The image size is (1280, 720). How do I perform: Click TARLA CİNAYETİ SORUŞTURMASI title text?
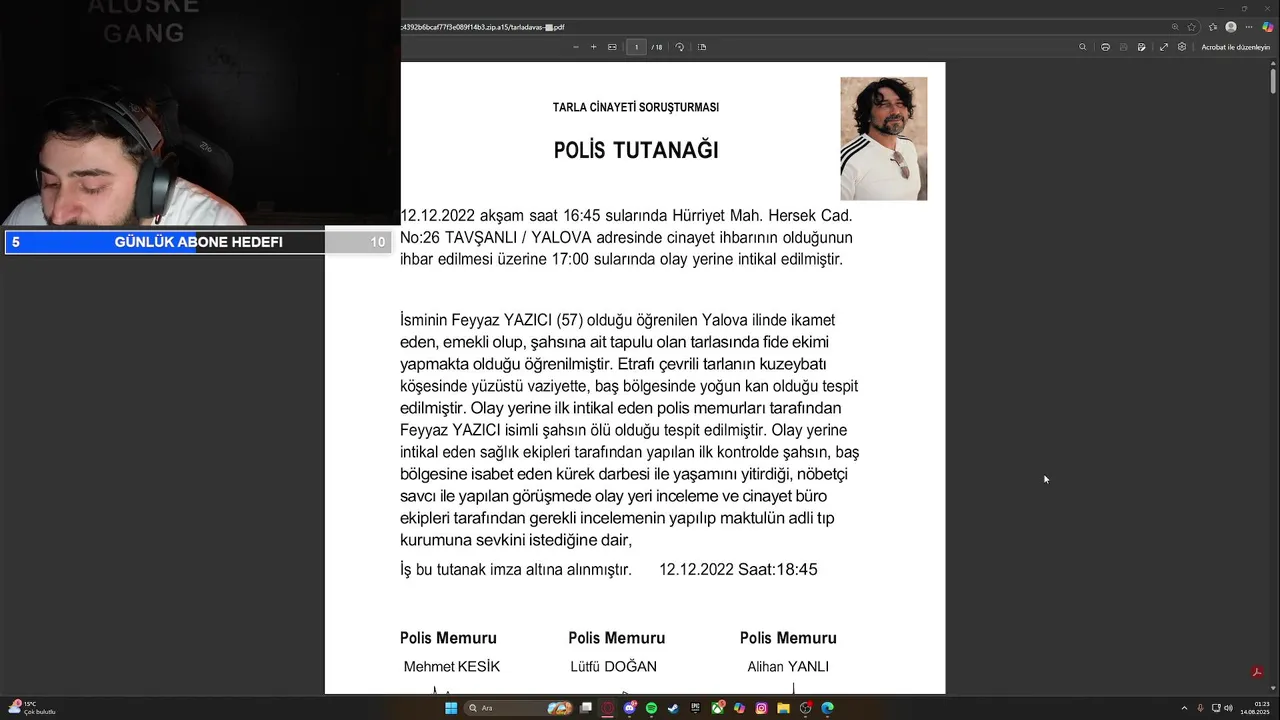[x=636, y=107]
